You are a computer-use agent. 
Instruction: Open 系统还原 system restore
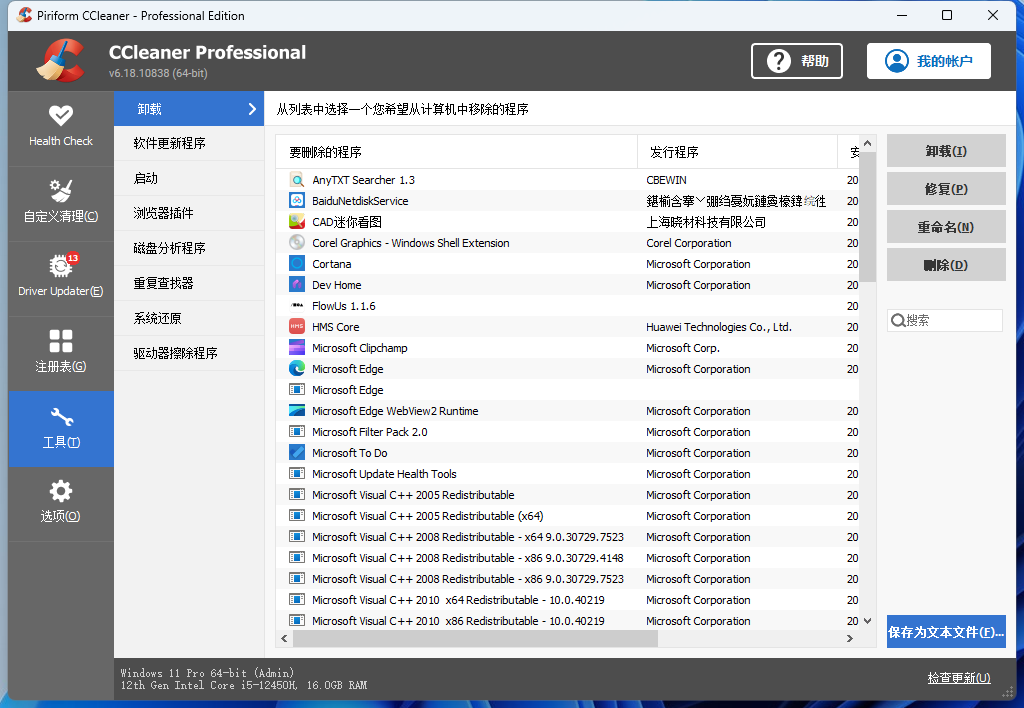click(189, 318)
